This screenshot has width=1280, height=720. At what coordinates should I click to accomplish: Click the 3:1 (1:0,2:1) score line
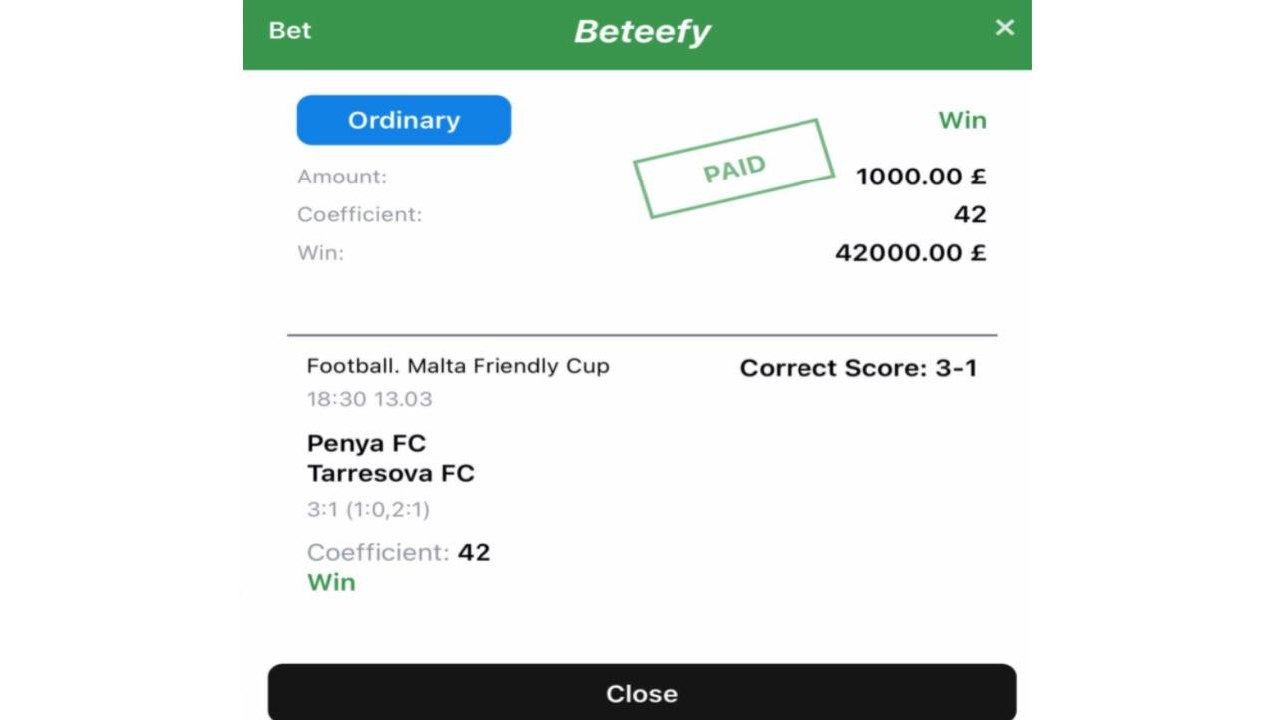pos(368,510)
